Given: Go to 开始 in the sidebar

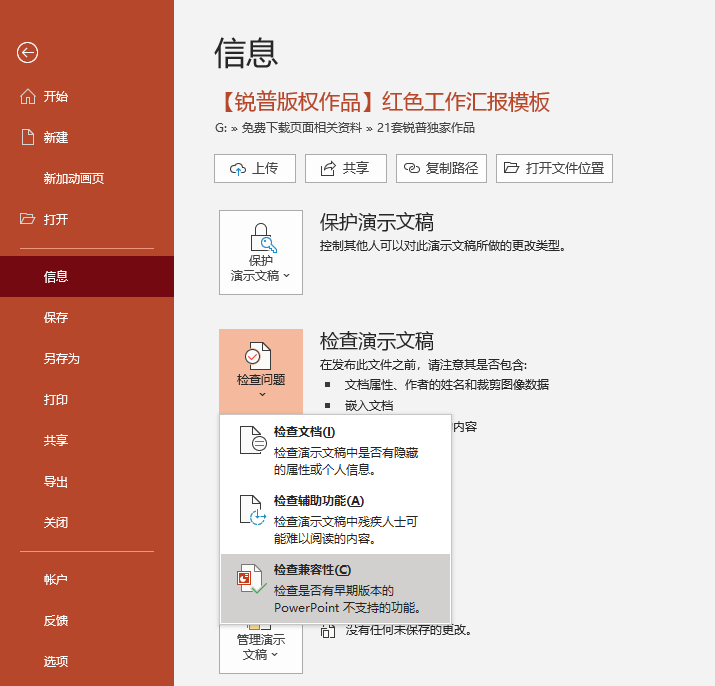Looking at the screenshot, I should 87,96.
